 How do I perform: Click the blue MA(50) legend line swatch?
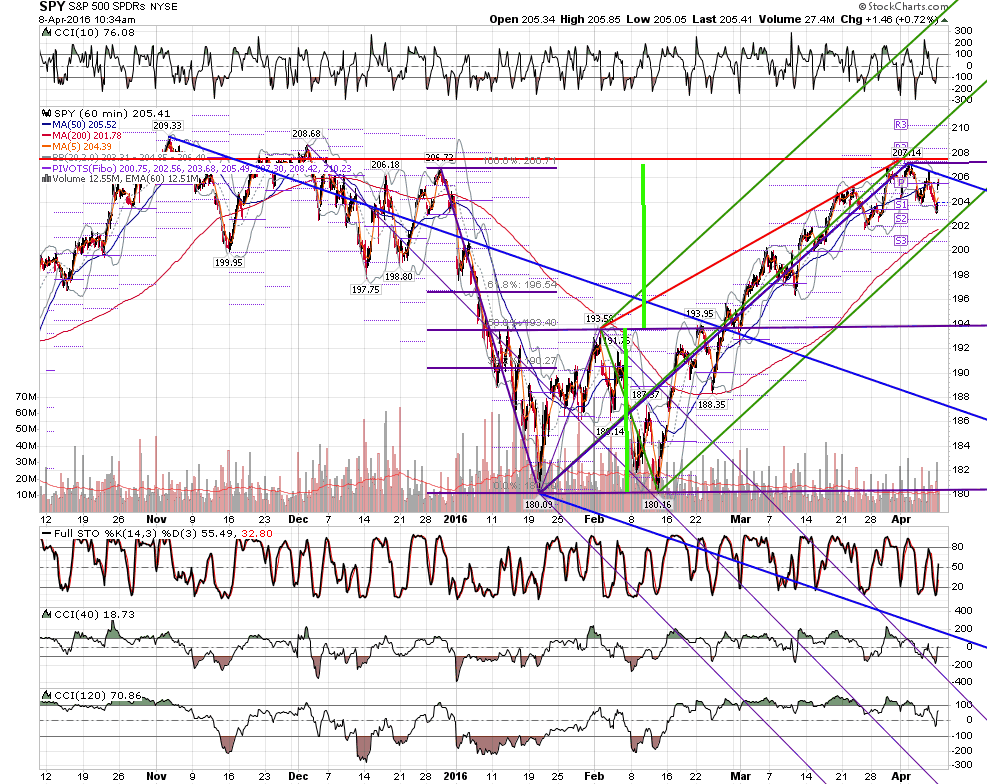click(47, 125)
